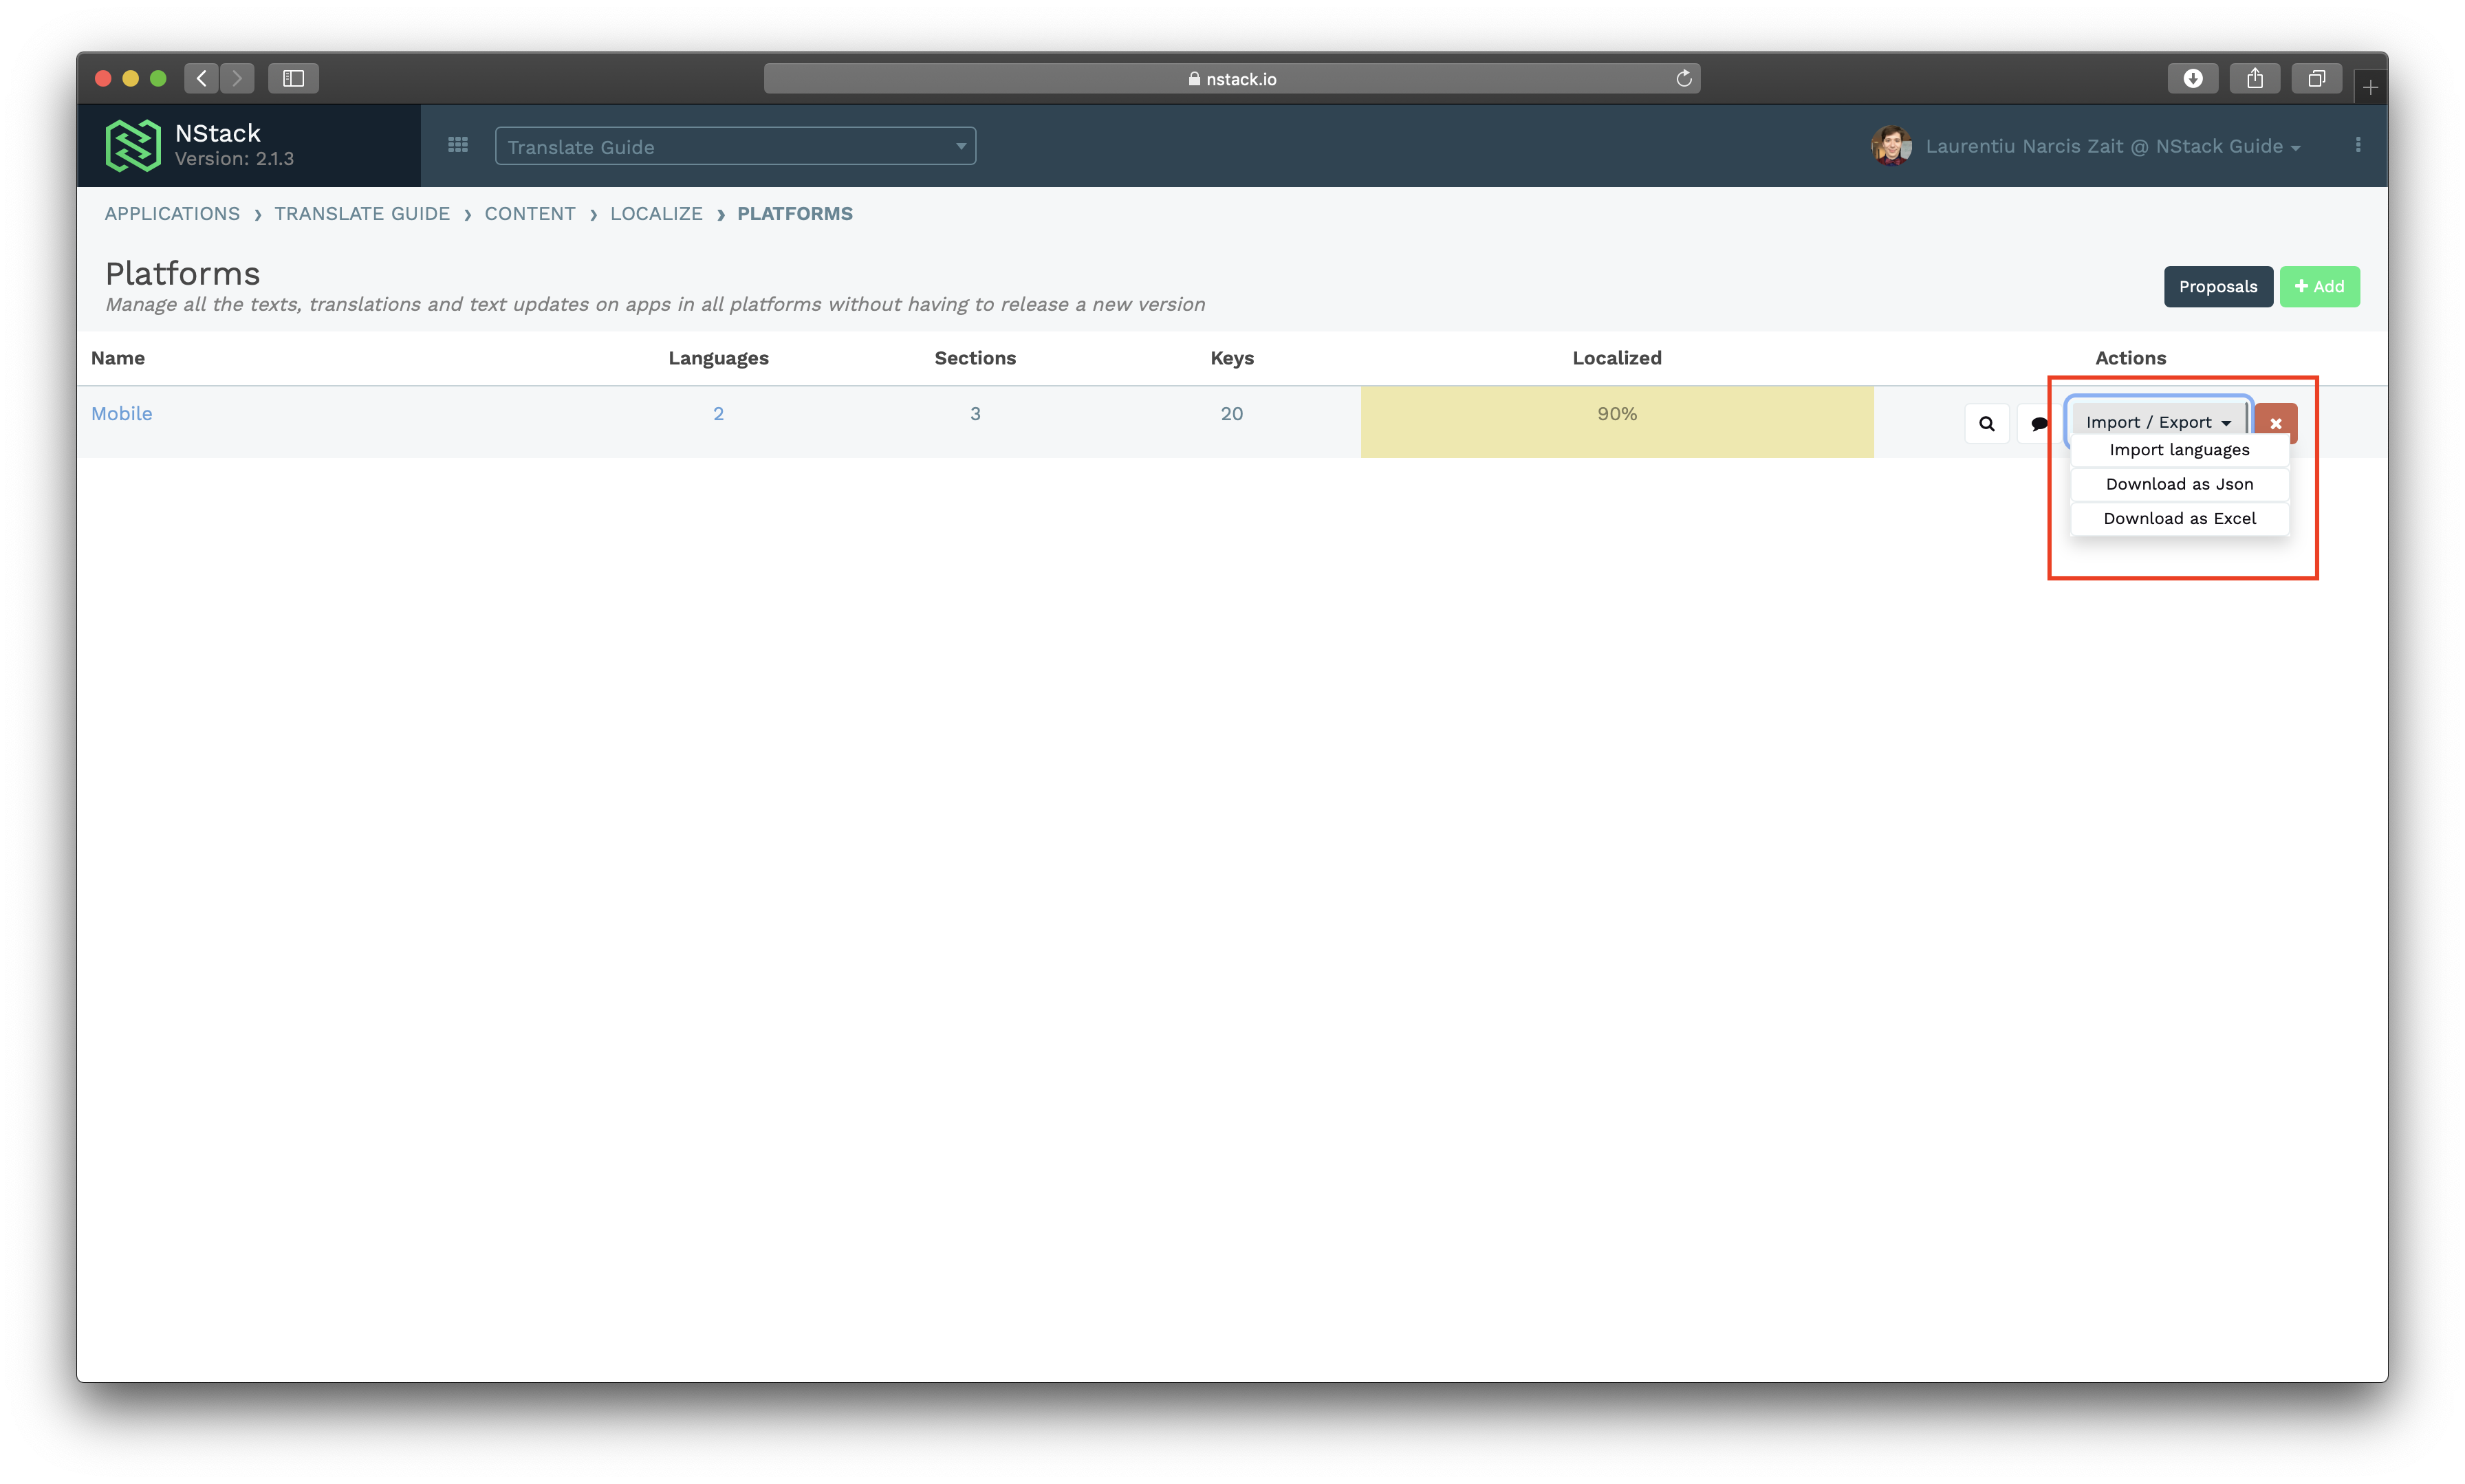Show Safari downloads icon
The height and width of the screenshot is (1484, 2465).
tap(2192, 78)
